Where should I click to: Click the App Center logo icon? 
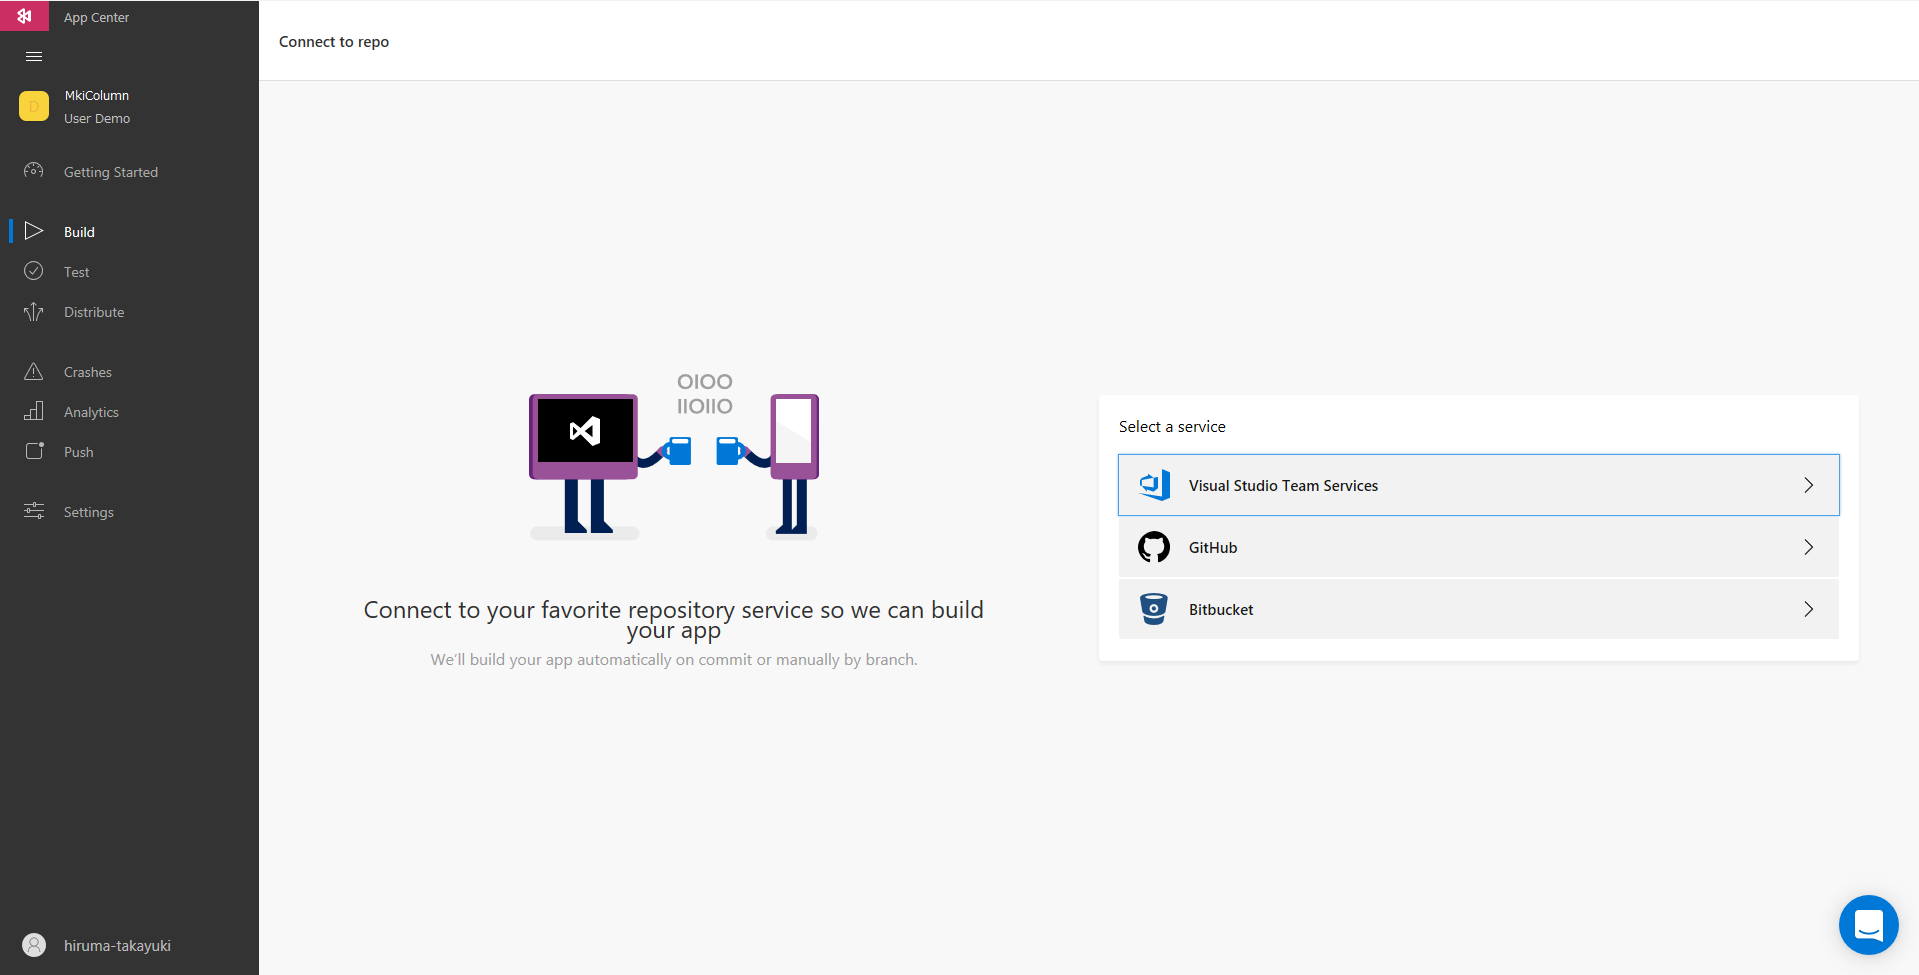24,16
